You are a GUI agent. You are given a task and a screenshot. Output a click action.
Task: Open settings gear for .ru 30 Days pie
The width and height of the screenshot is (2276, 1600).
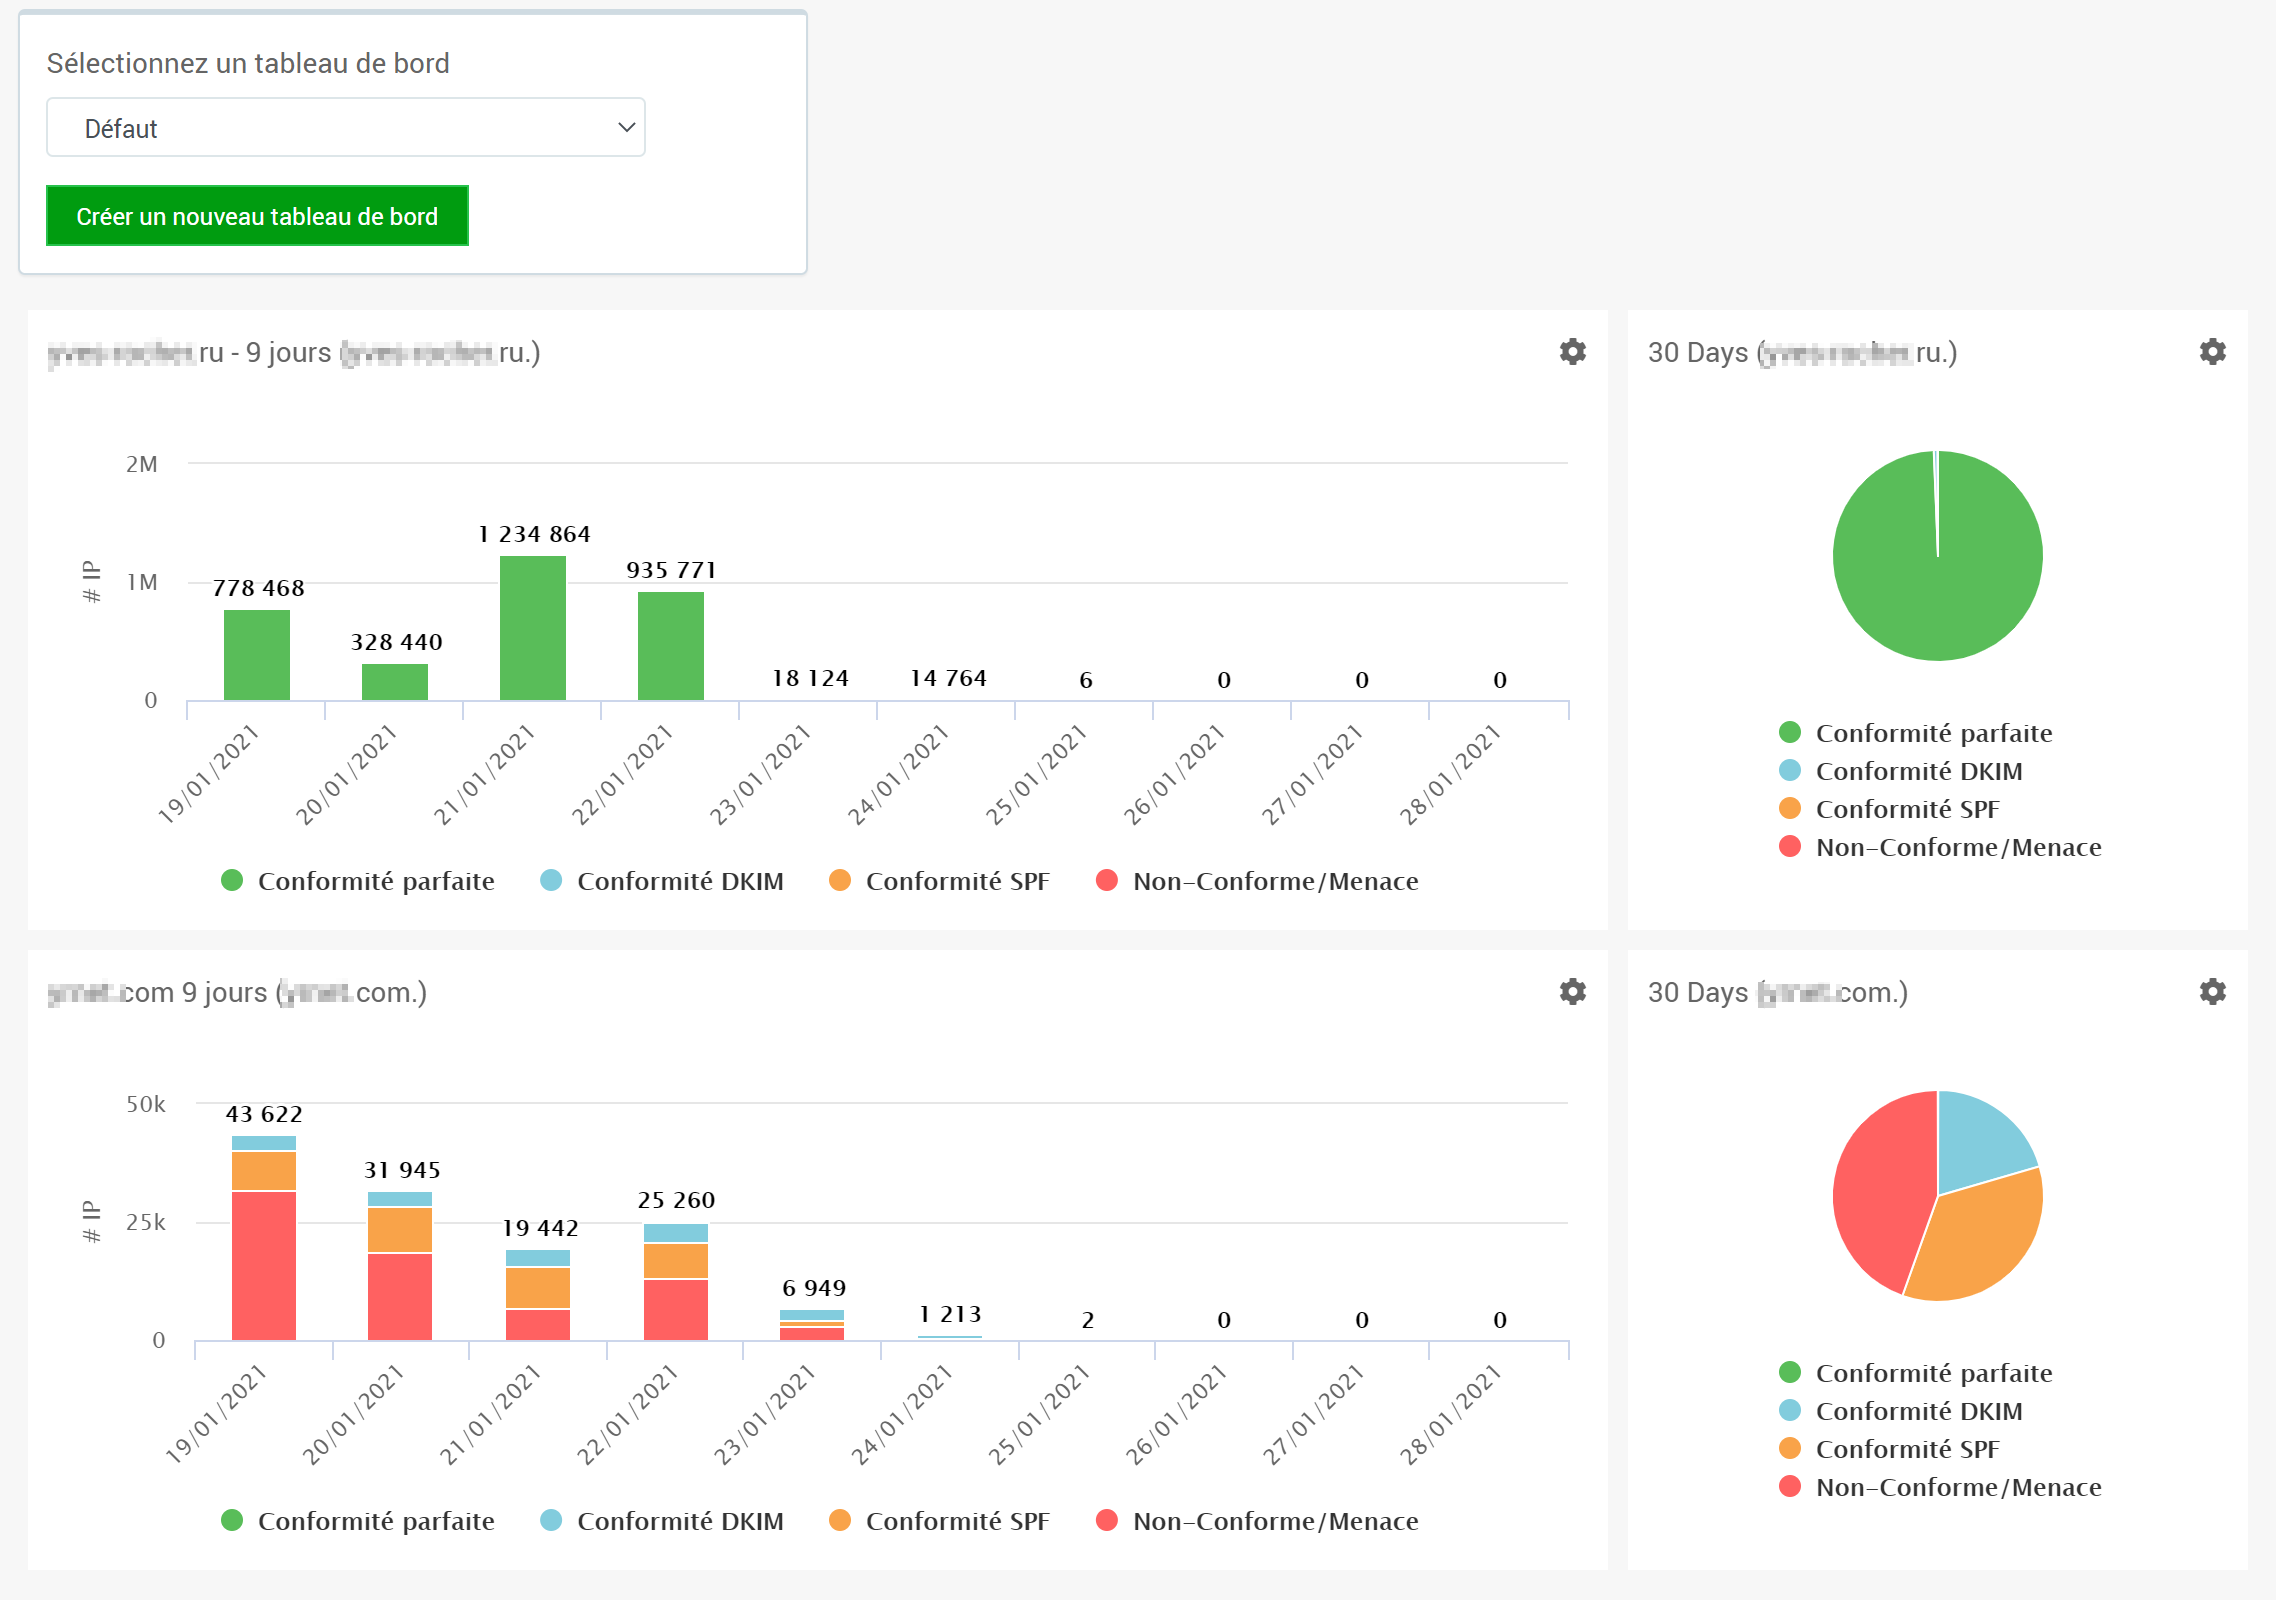2213,352
